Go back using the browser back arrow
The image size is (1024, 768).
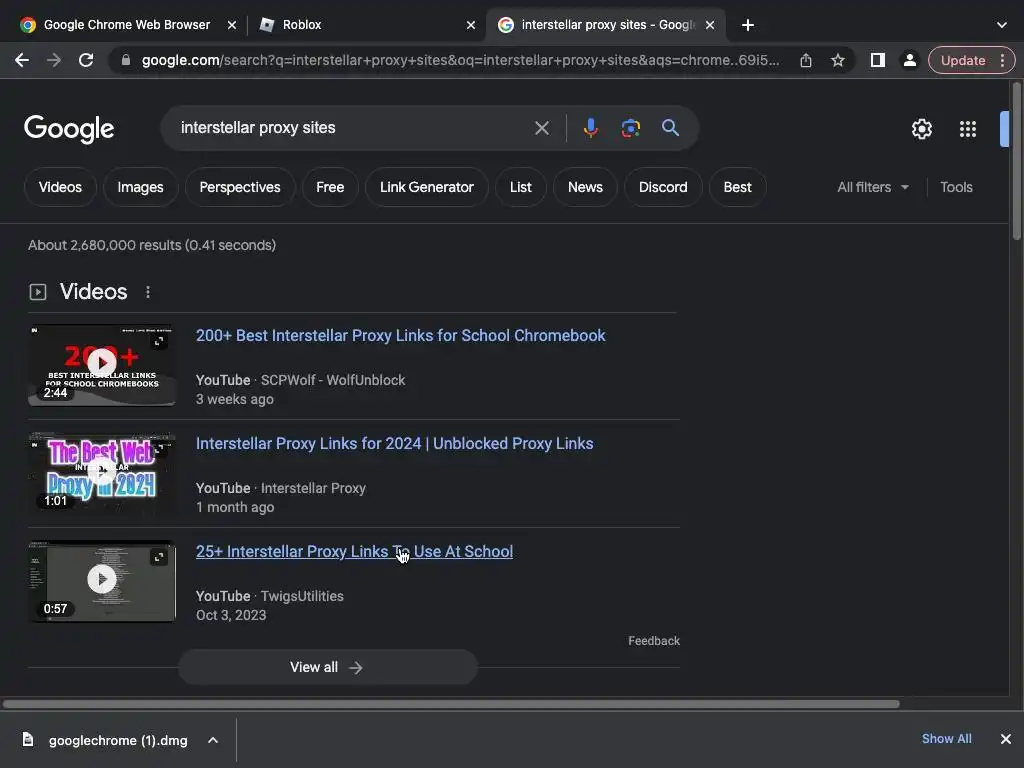[22, 60]
